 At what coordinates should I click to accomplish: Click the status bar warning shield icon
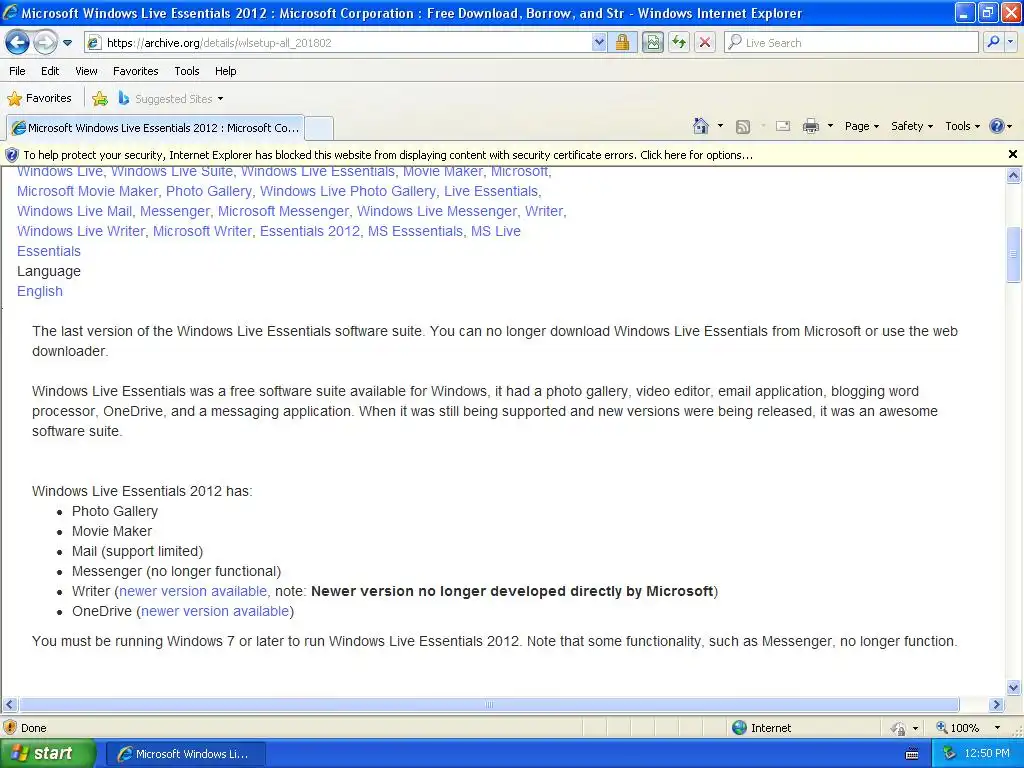(x=10, y=728)
